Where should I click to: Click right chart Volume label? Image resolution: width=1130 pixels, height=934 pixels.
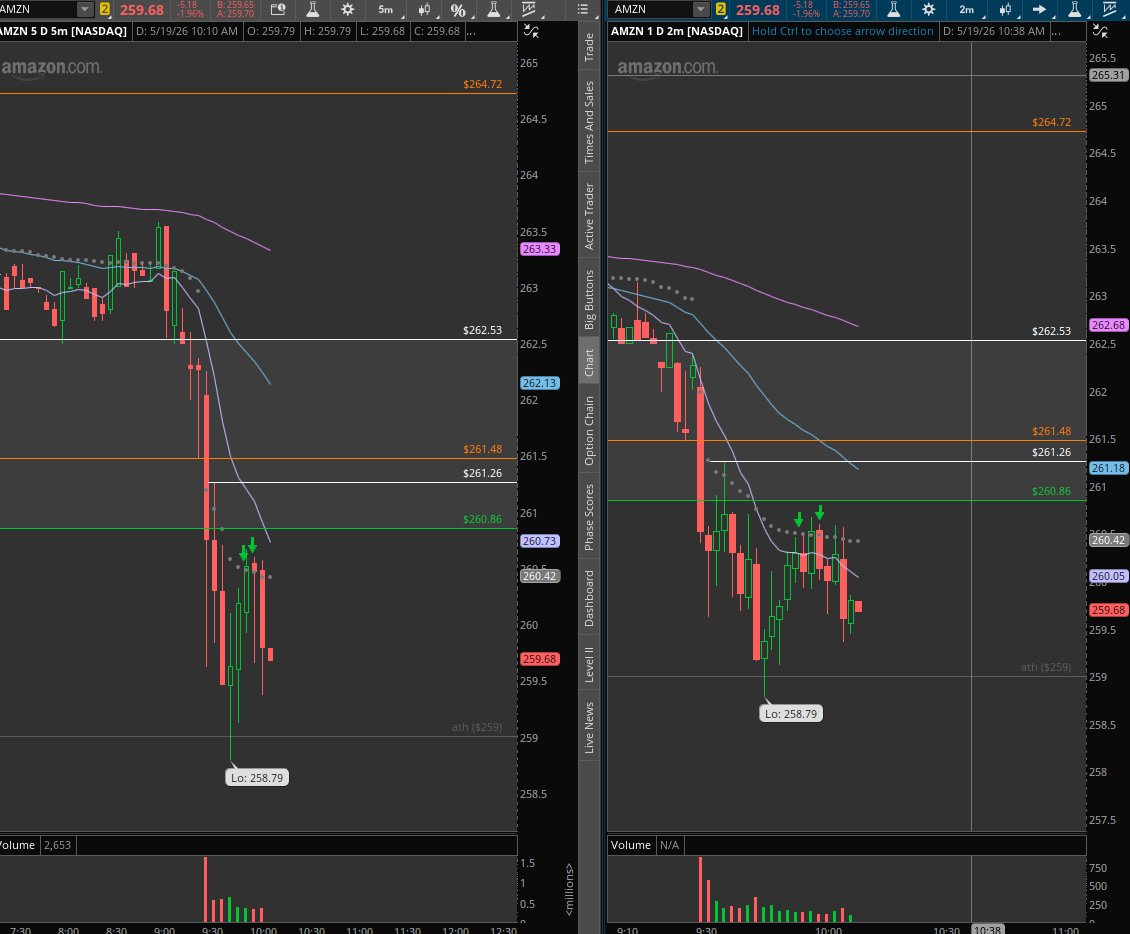pyautogui.click(x=631, y=845)
